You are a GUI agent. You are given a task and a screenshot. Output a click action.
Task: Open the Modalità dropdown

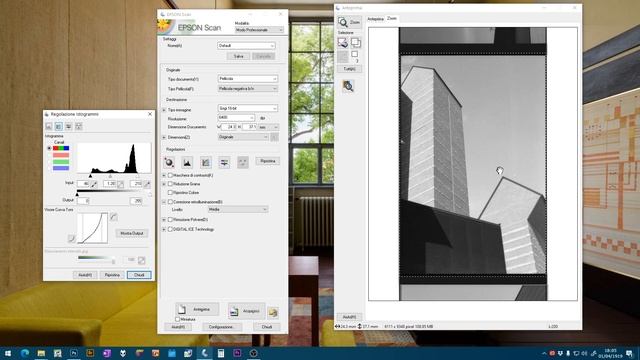pos(259,30)
